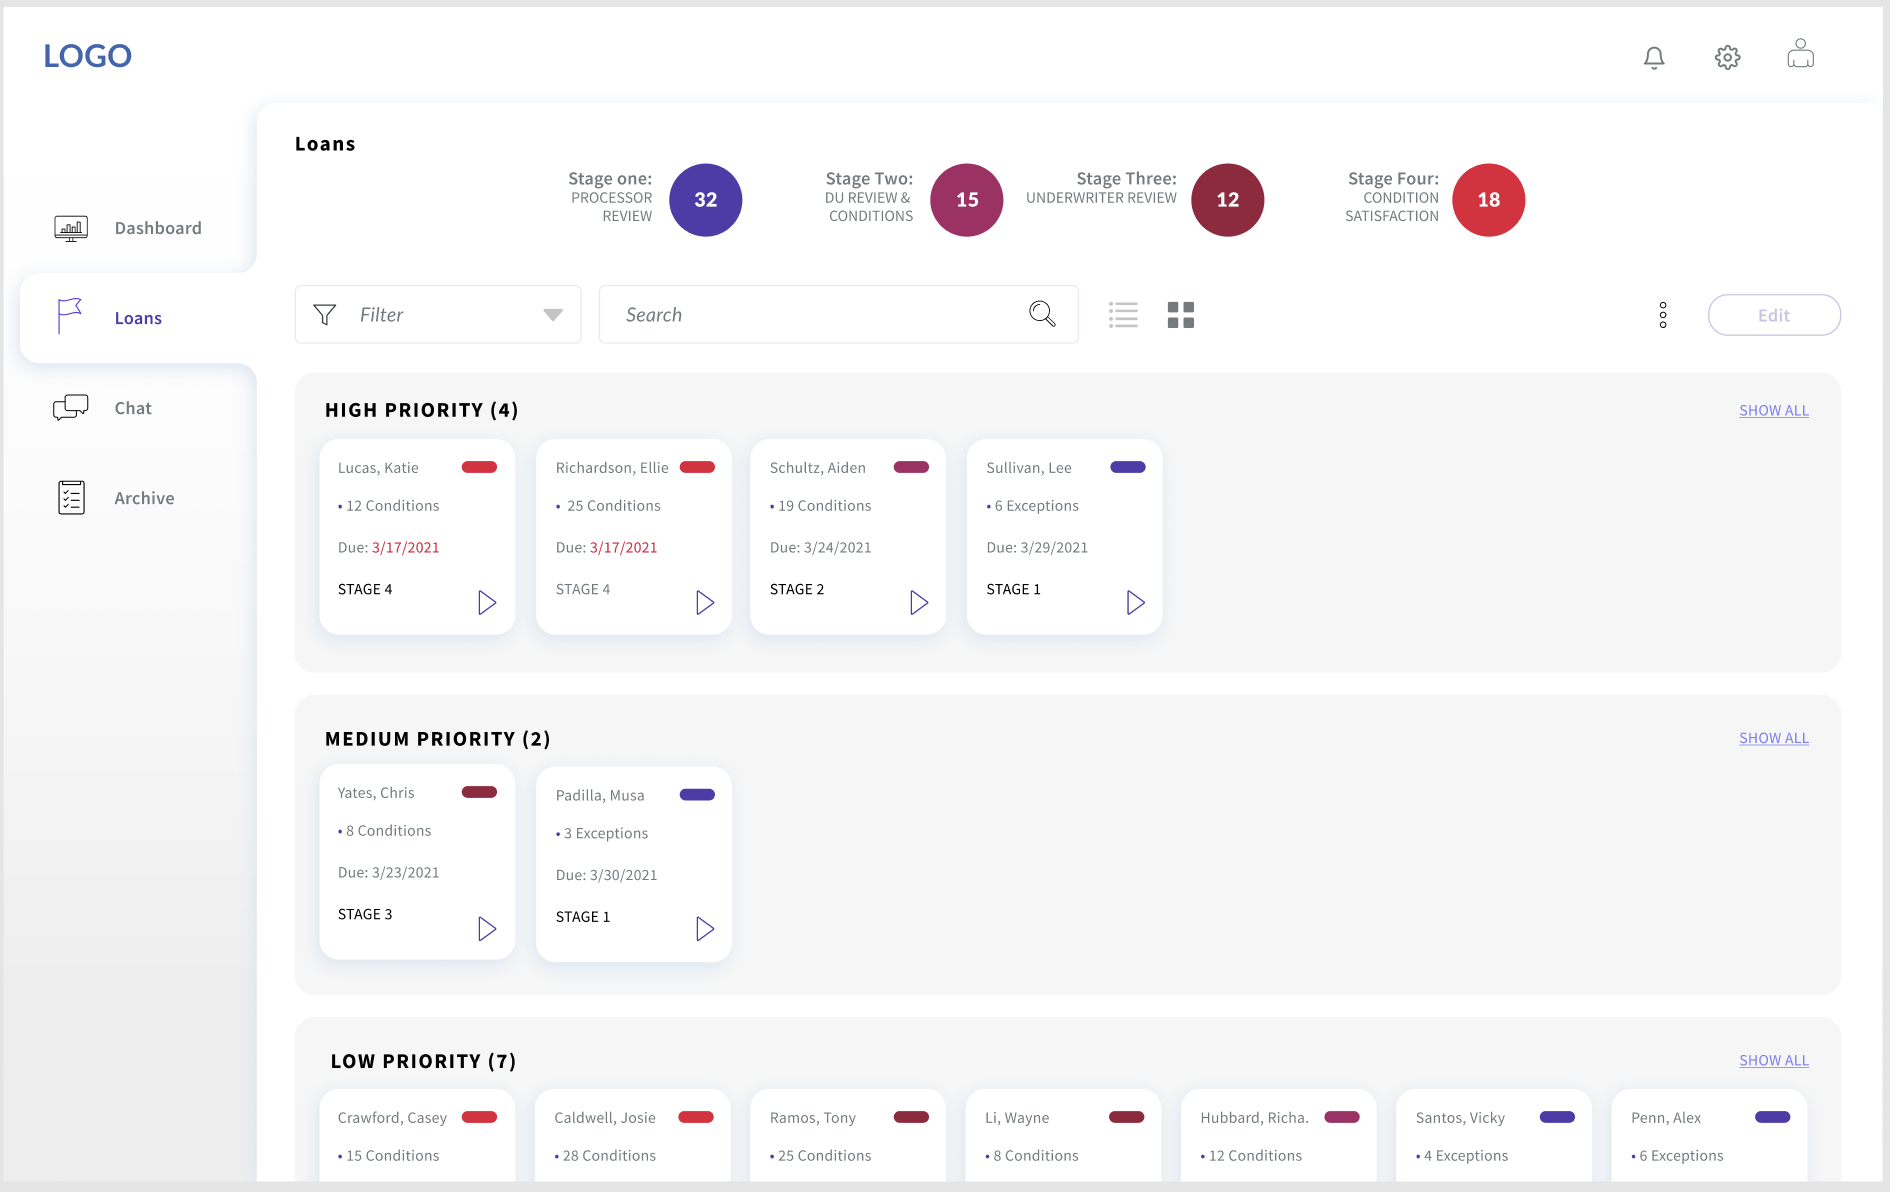This screenshot has height=1192, width=1890.
Task: Click the MEDIUM PRIORITY (2) heading
Action: click(438, 739)
